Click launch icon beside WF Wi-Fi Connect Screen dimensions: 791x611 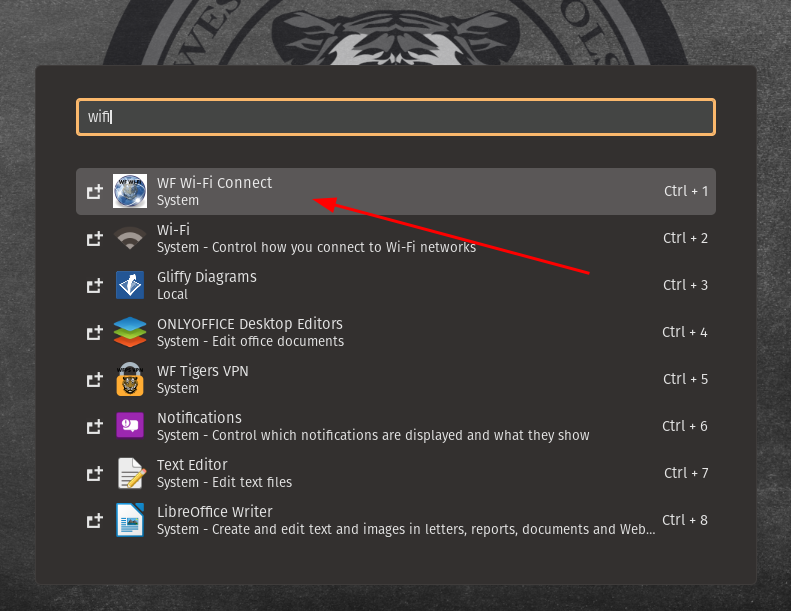pos(94,192)
